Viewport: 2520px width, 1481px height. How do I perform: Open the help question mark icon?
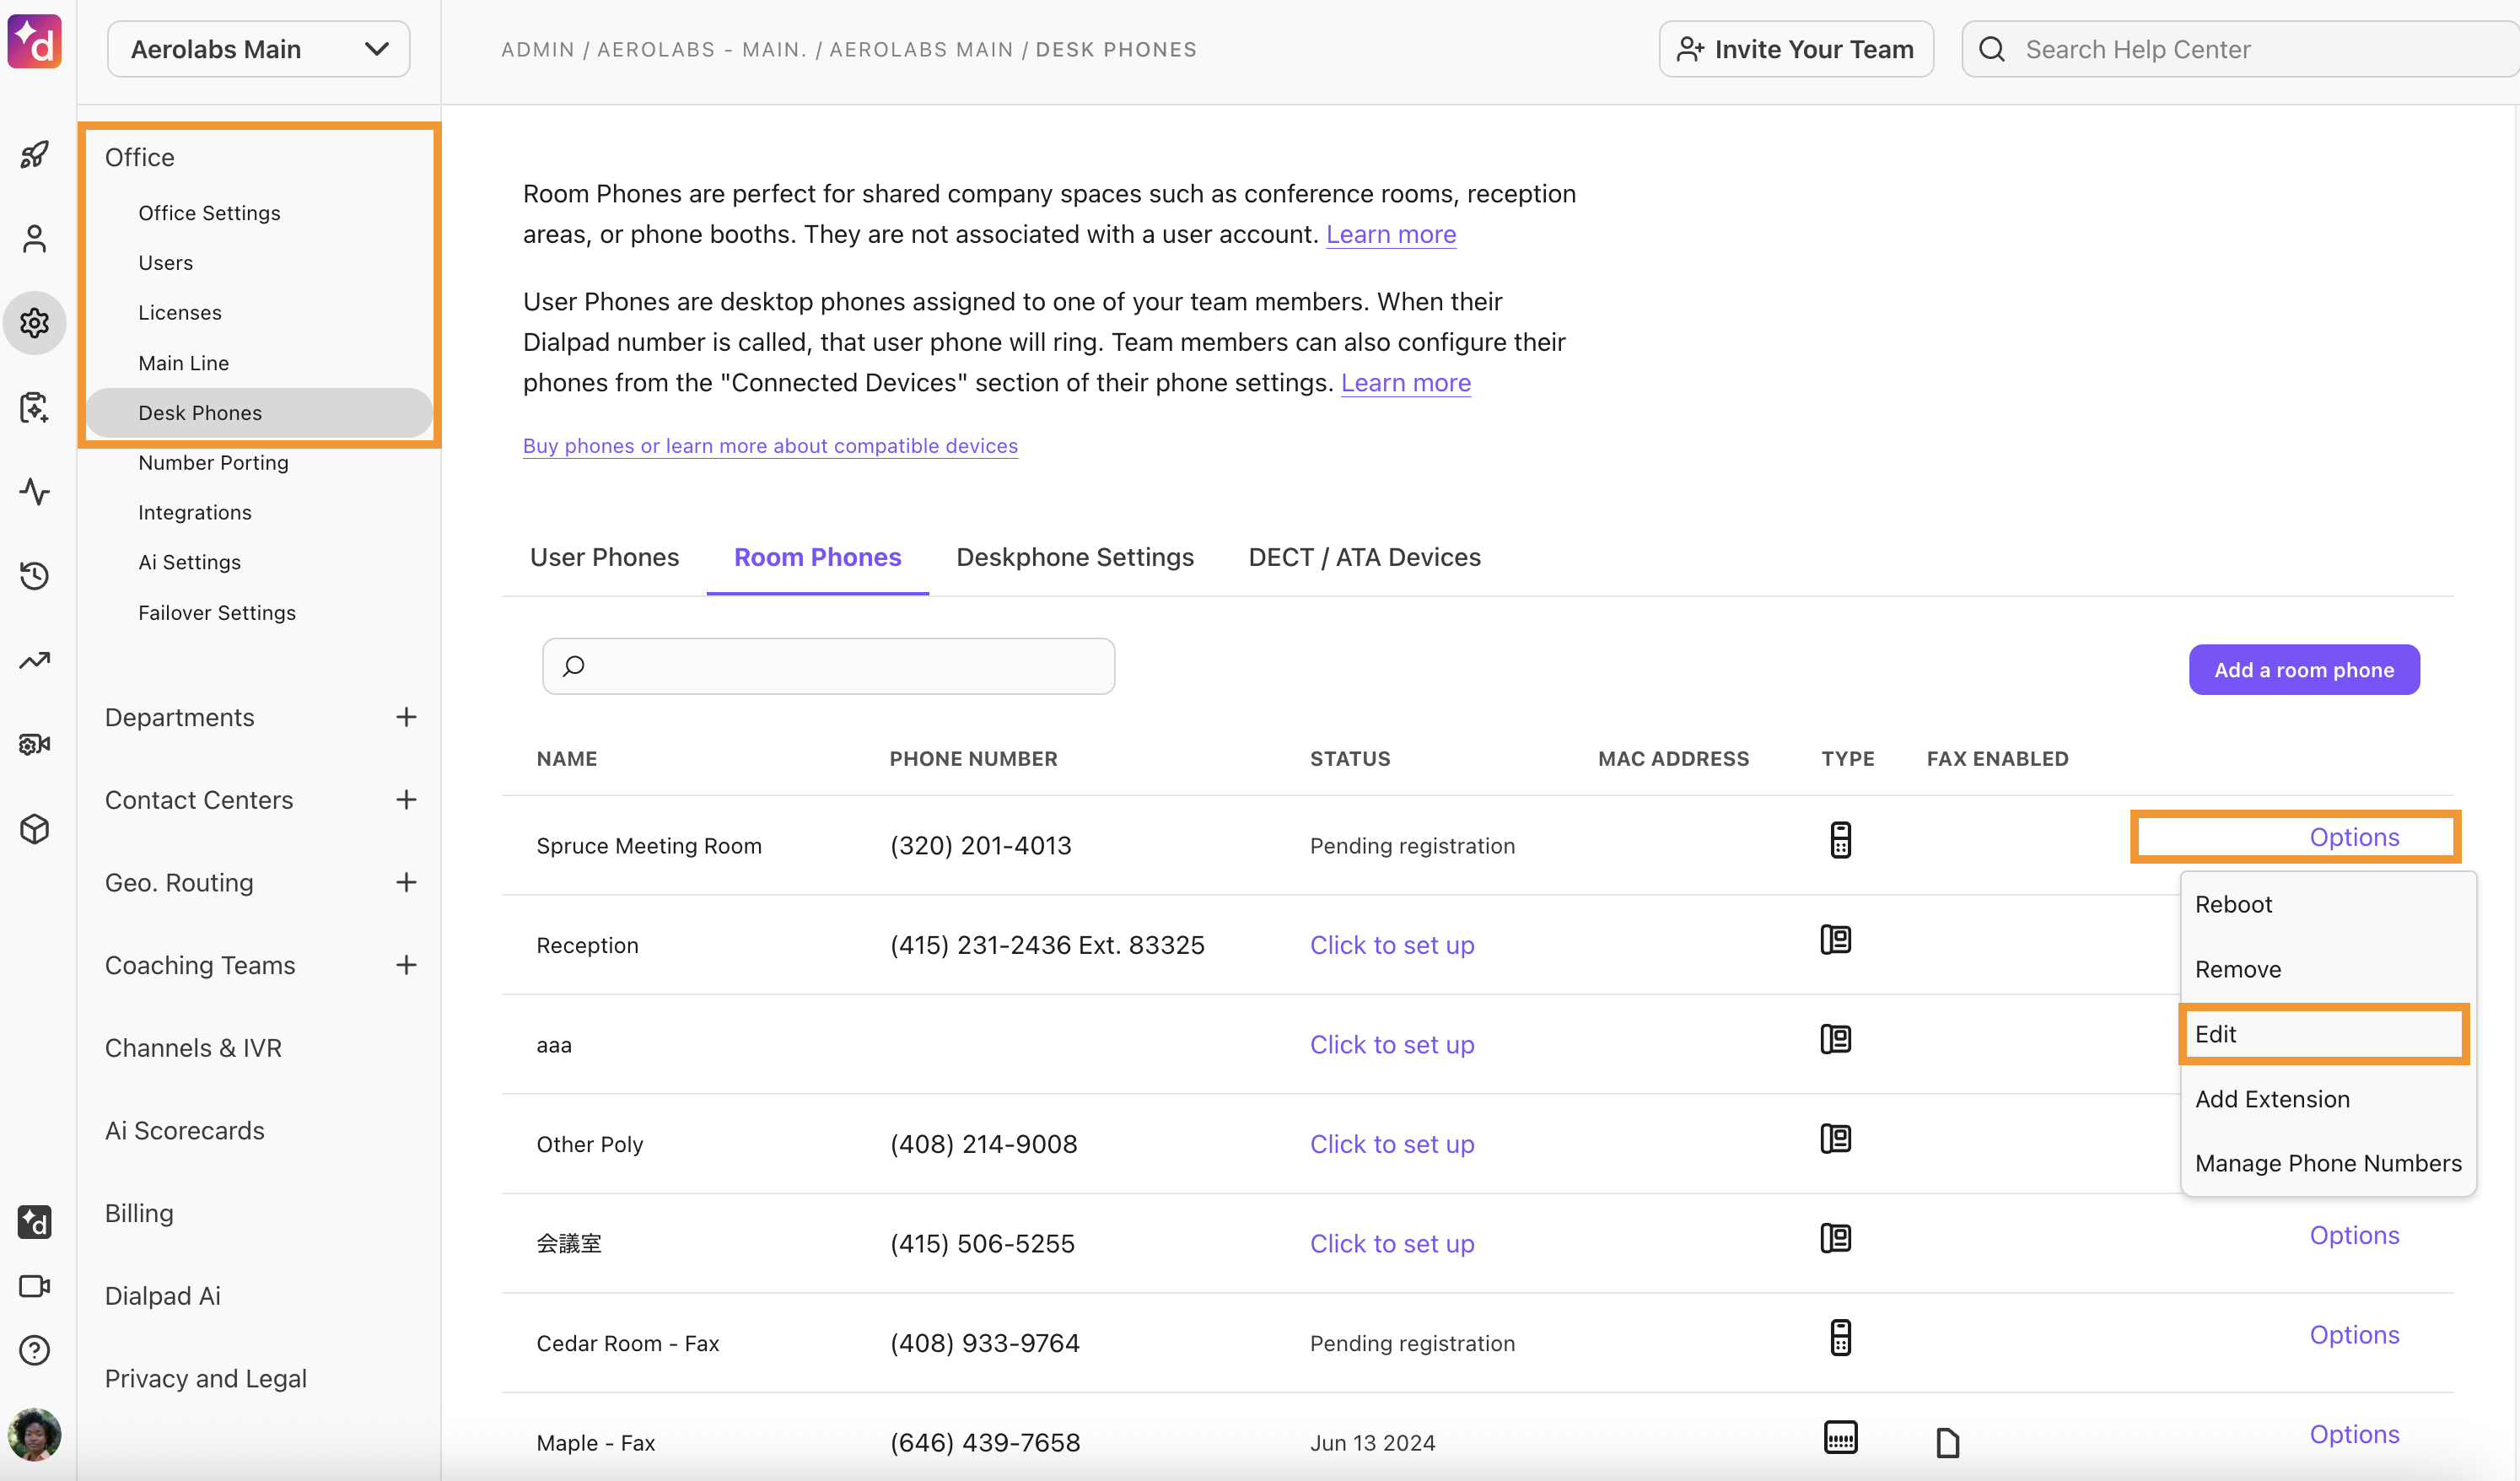[x=35, y=1350]
